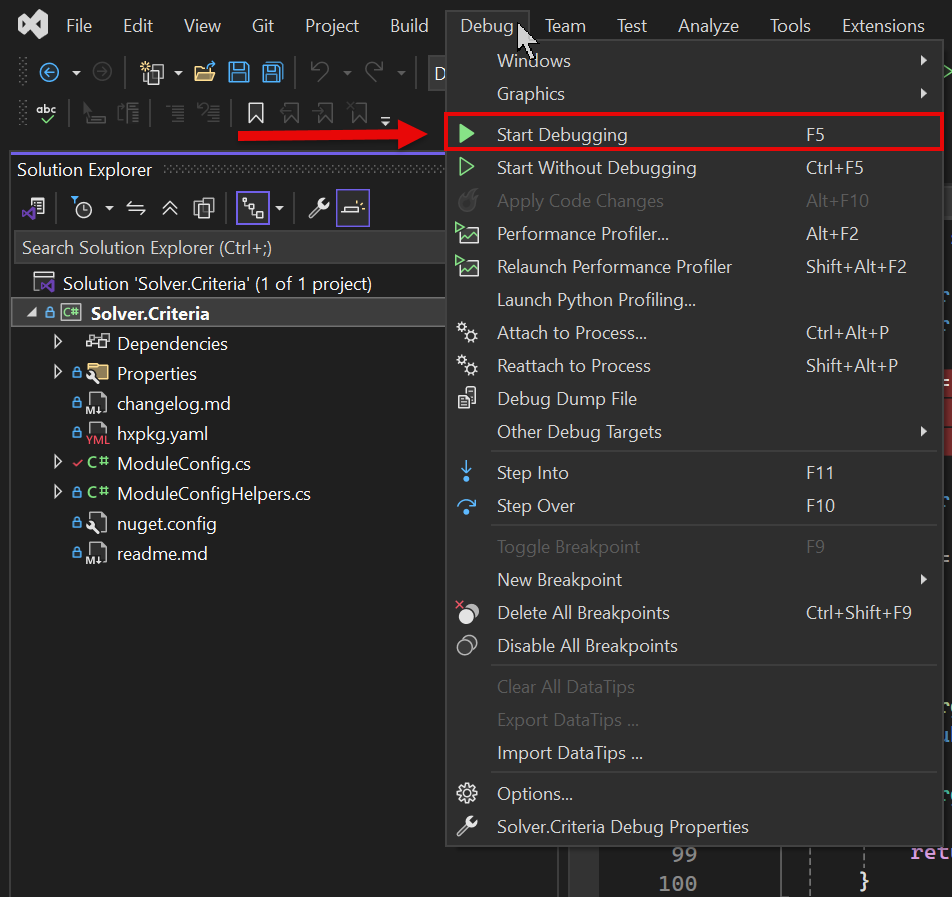The width and height of the screenshot is (952, 897).
Task: Select Start Debugging menu item
Action: coord(693,134)
